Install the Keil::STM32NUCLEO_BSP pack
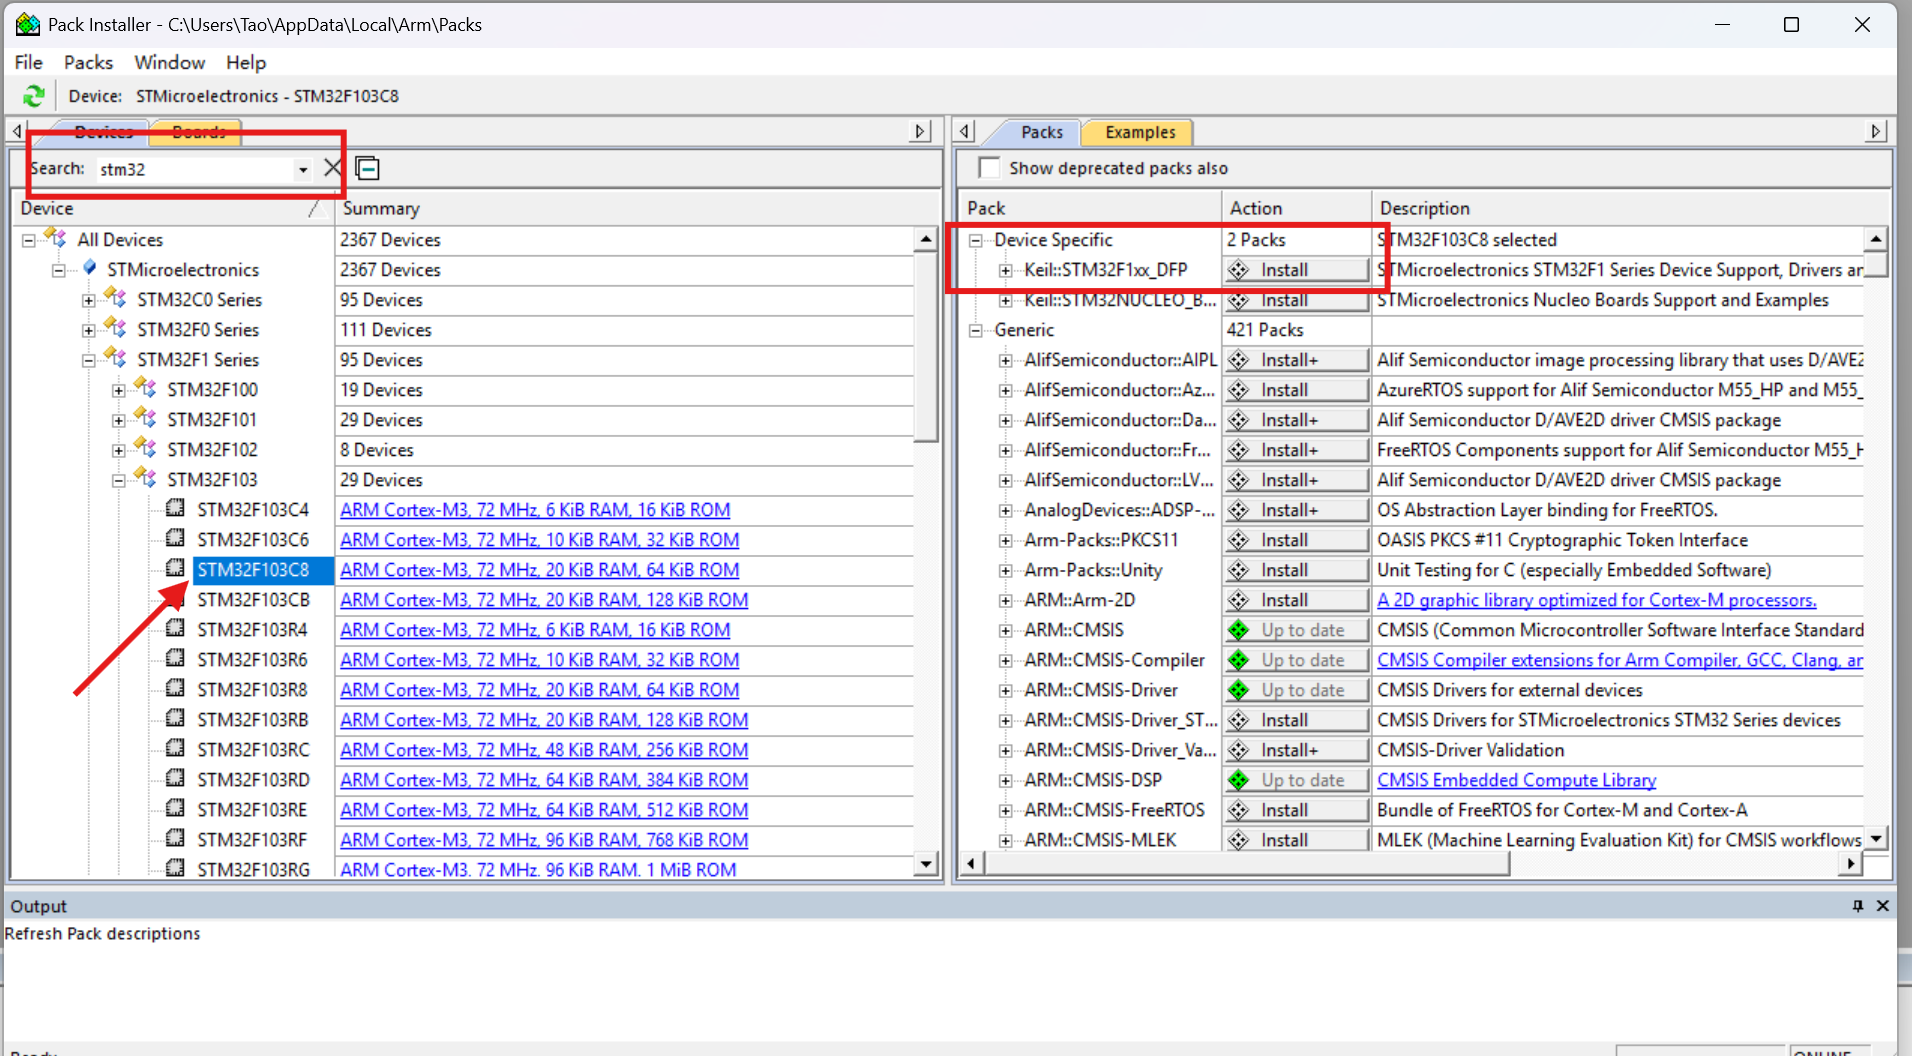The image size is (1912, 1056). coord(1296,300)
